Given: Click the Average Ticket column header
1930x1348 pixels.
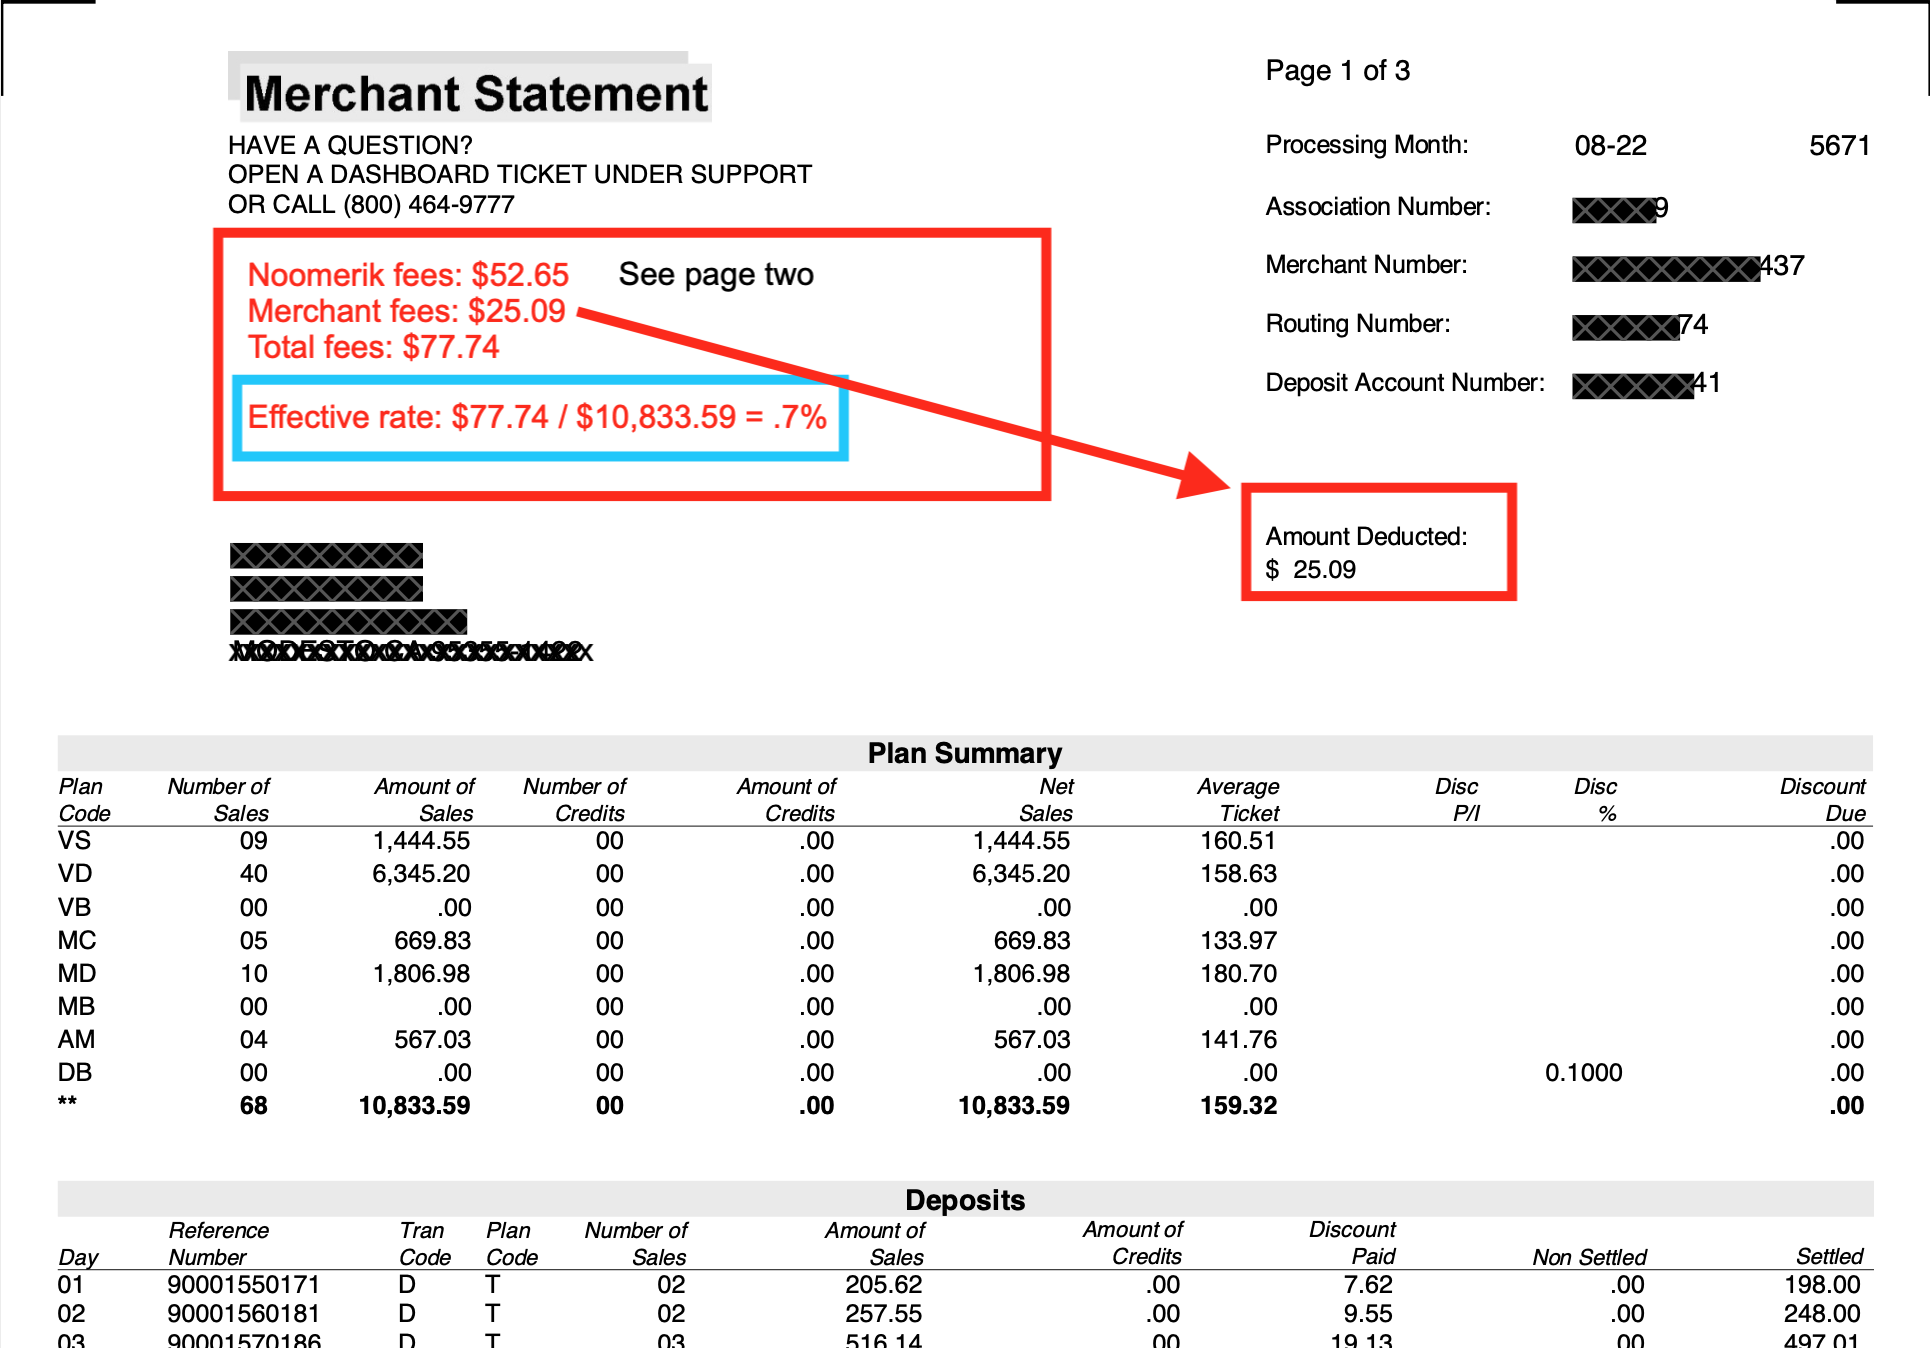Looking at the screenshot, I should click(x=1238, y=800).
